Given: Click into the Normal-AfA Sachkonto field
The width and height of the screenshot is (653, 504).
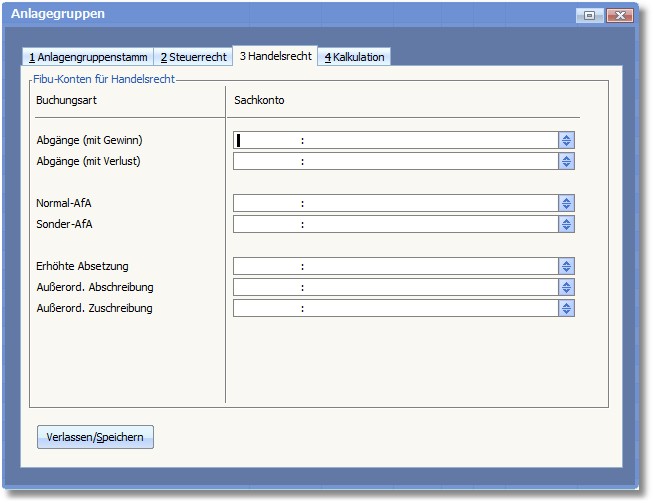Looking at the screenshot, I should click(395, 203).
